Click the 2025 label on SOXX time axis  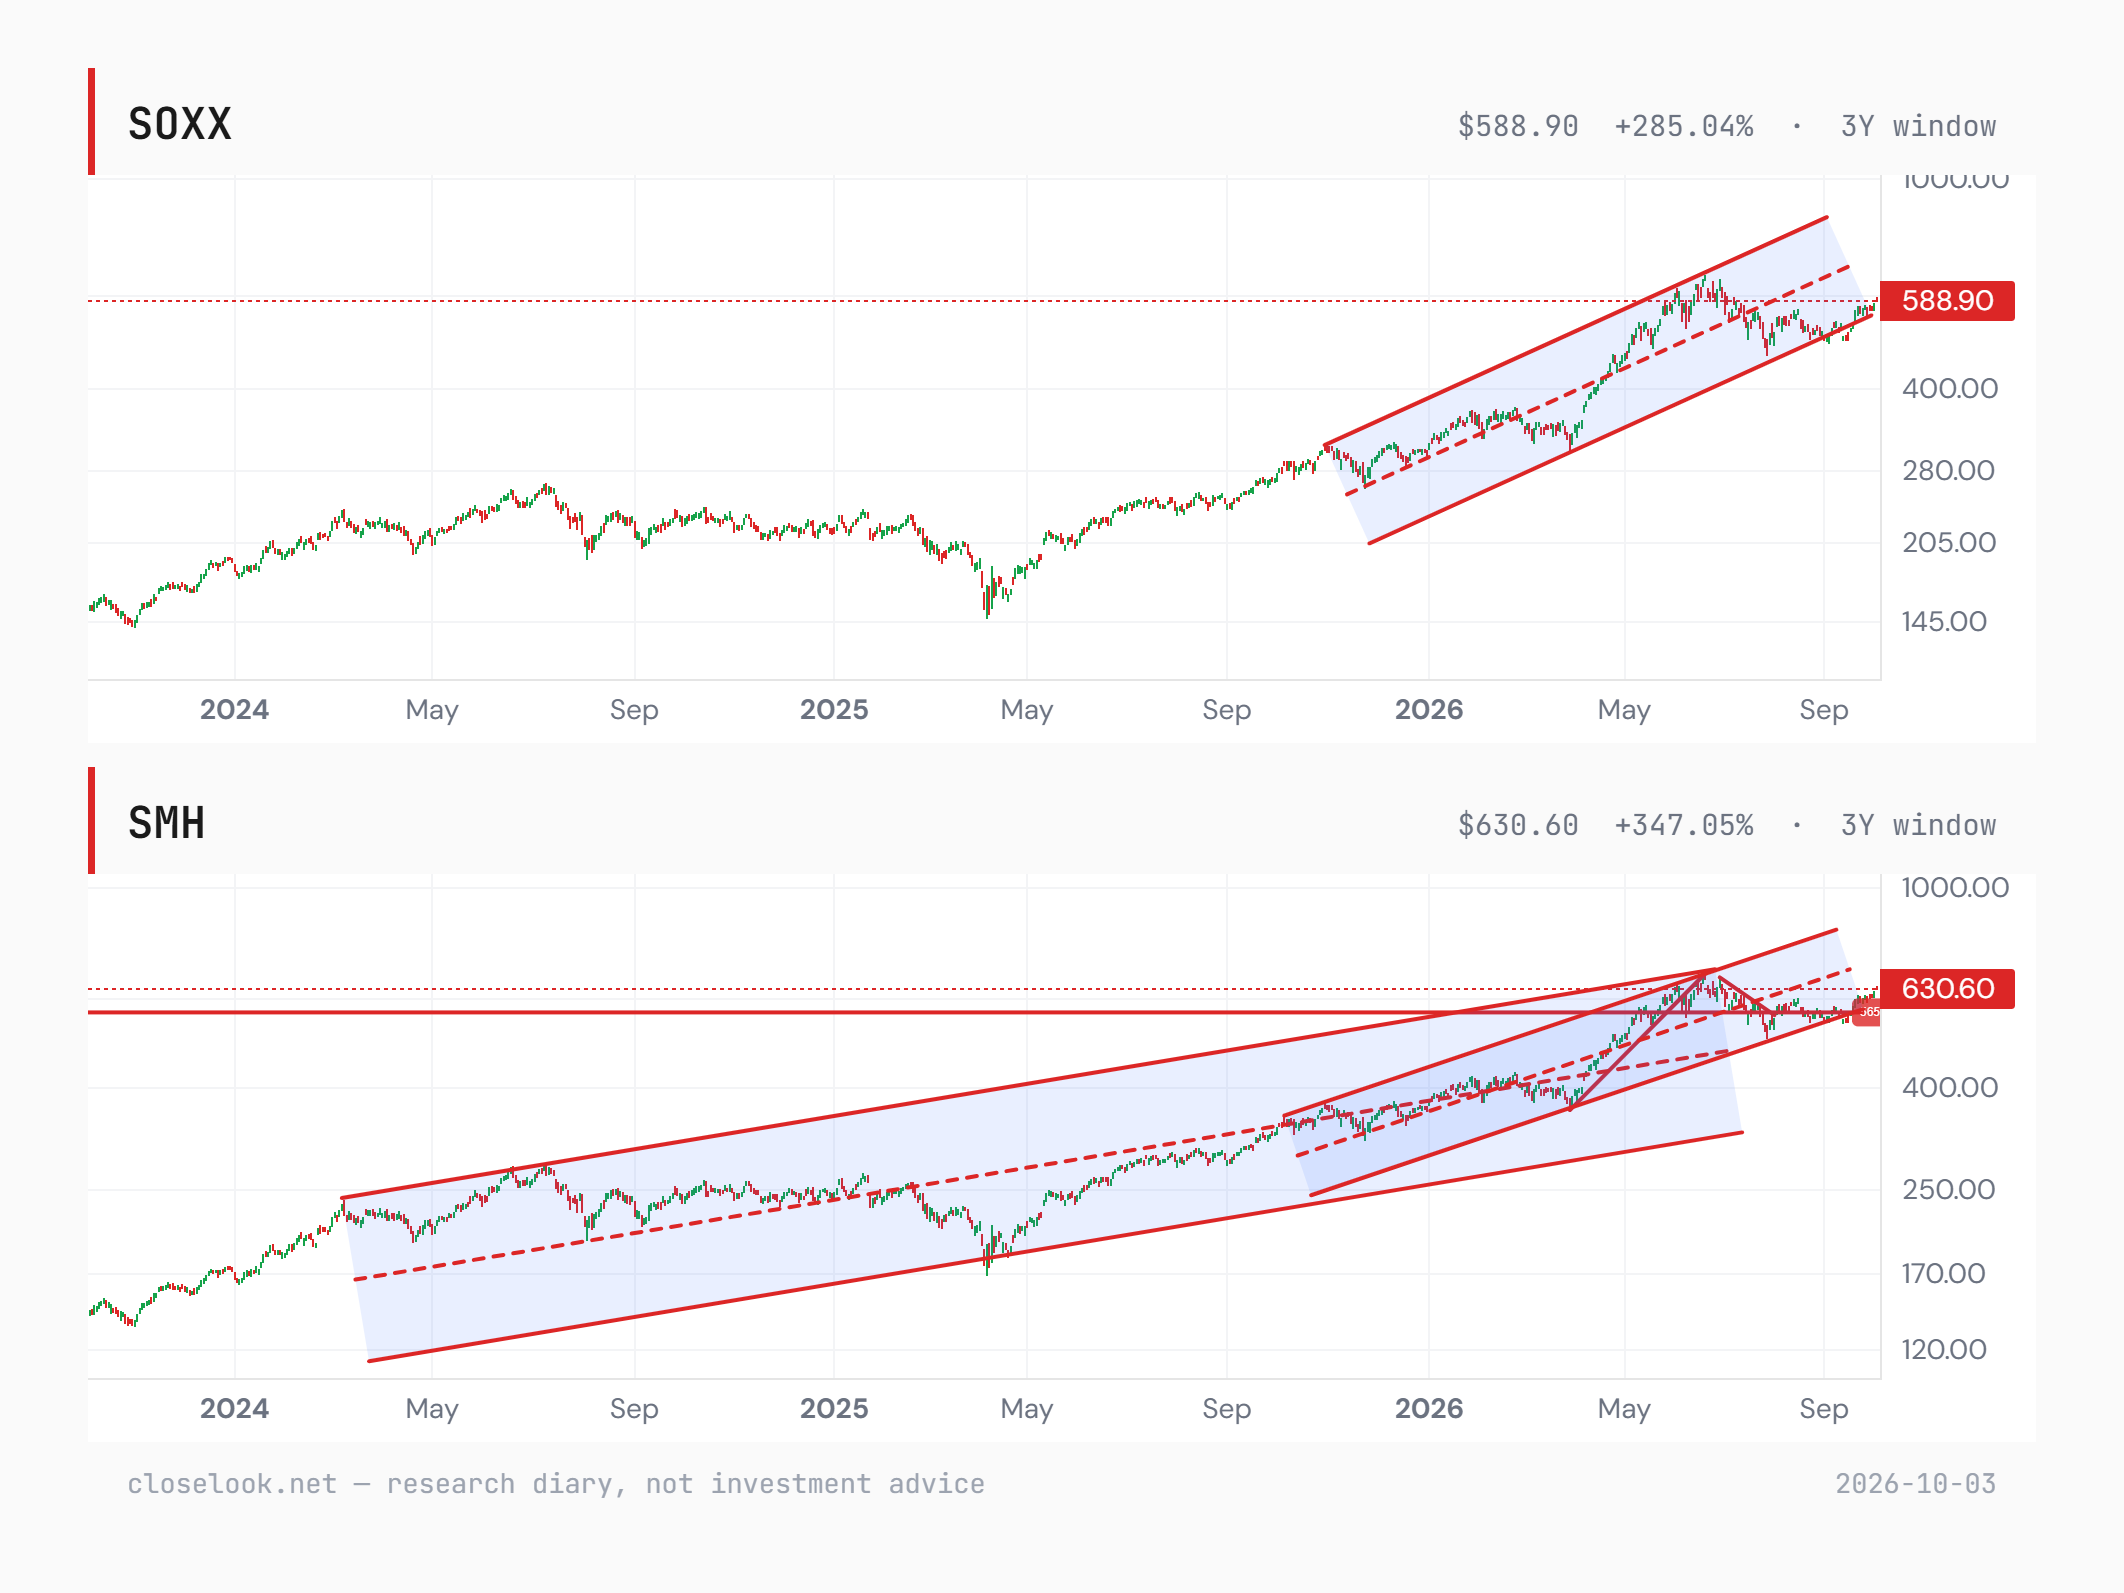834,709
